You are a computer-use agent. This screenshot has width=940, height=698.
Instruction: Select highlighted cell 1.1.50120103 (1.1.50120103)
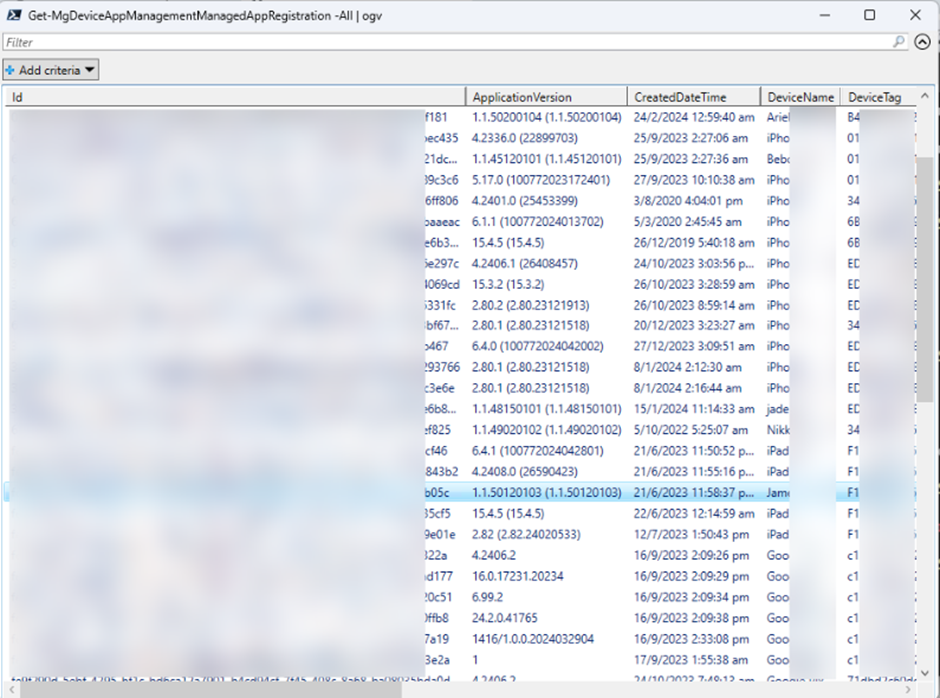[546, 493]
